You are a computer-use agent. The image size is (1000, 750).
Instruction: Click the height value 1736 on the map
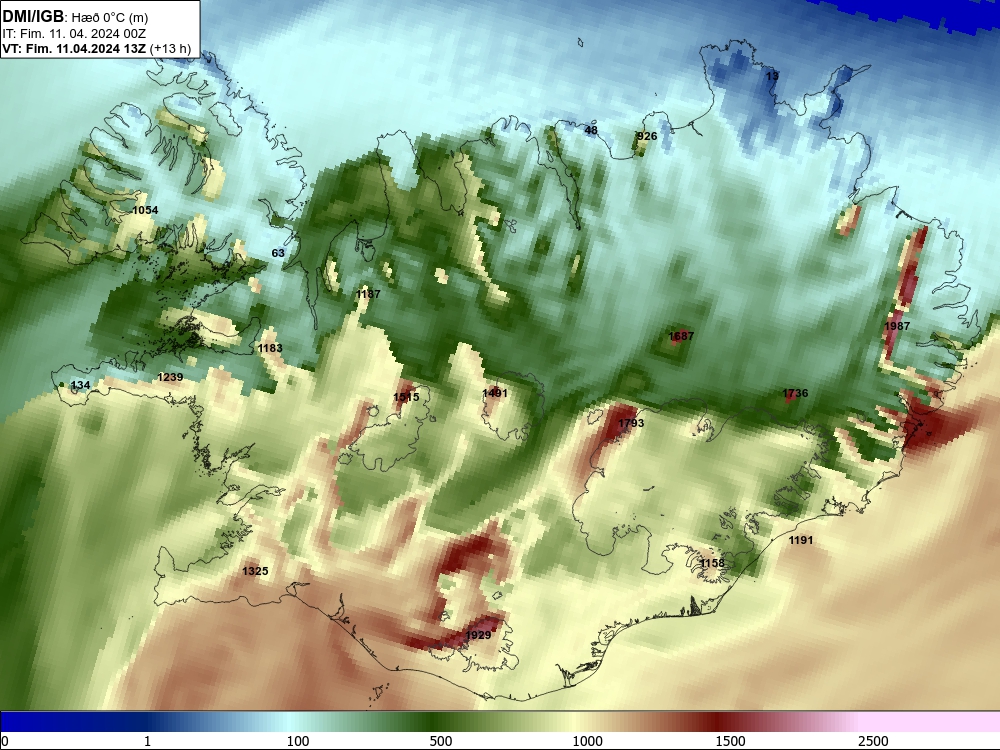(x=795, y=393)
